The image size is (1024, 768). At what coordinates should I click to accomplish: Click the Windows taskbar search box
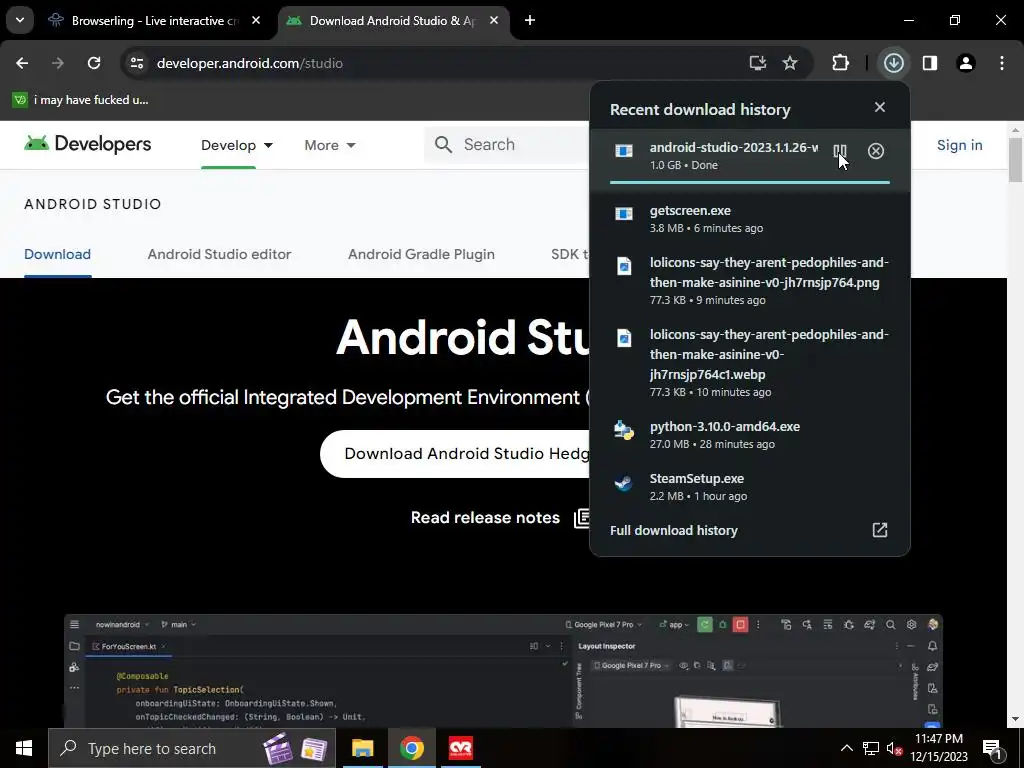(191, 748)
